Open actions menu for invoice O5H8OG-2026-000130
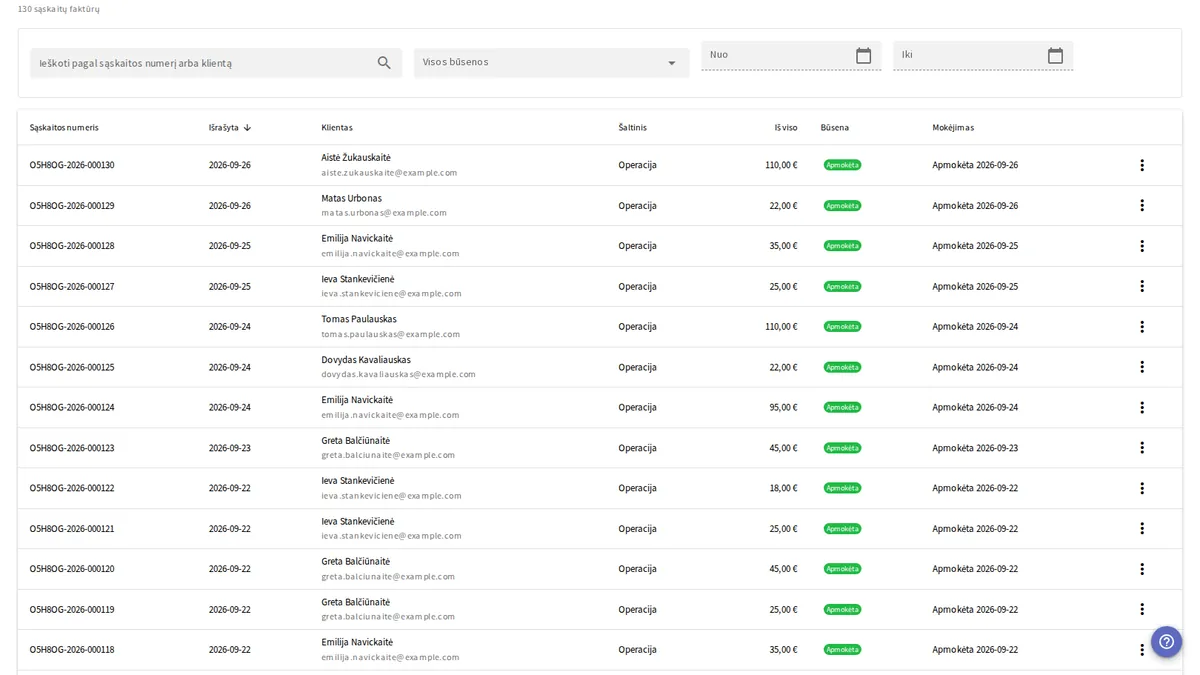Screen dimensions: 1200x675 click(1142, 165)
